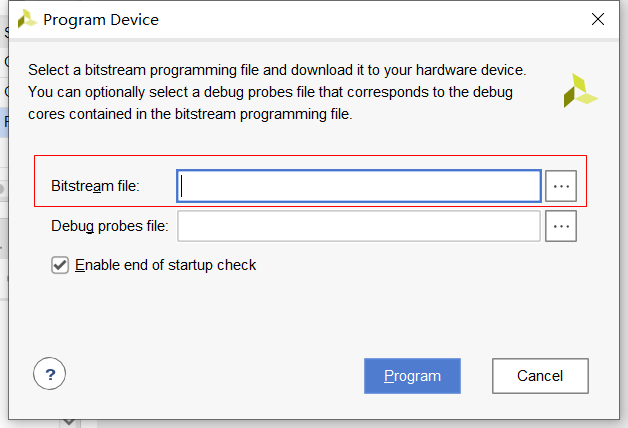Viewport: 628px width, 428px height.
Task: Click the 'Debug probes file:' label
Action: point(110,227)
